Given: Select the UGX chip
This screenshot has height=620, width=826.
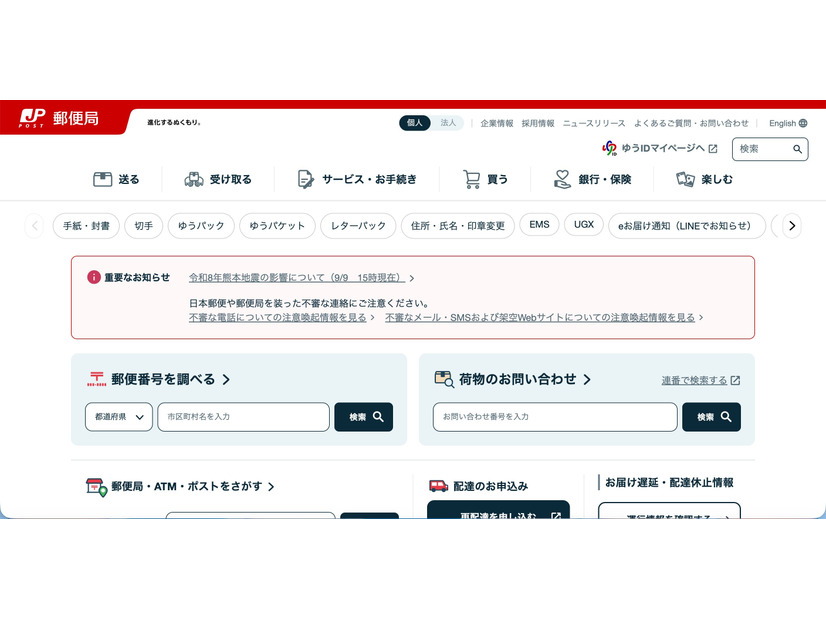Looking at the screenshot, I should click(x=584, y=224).
